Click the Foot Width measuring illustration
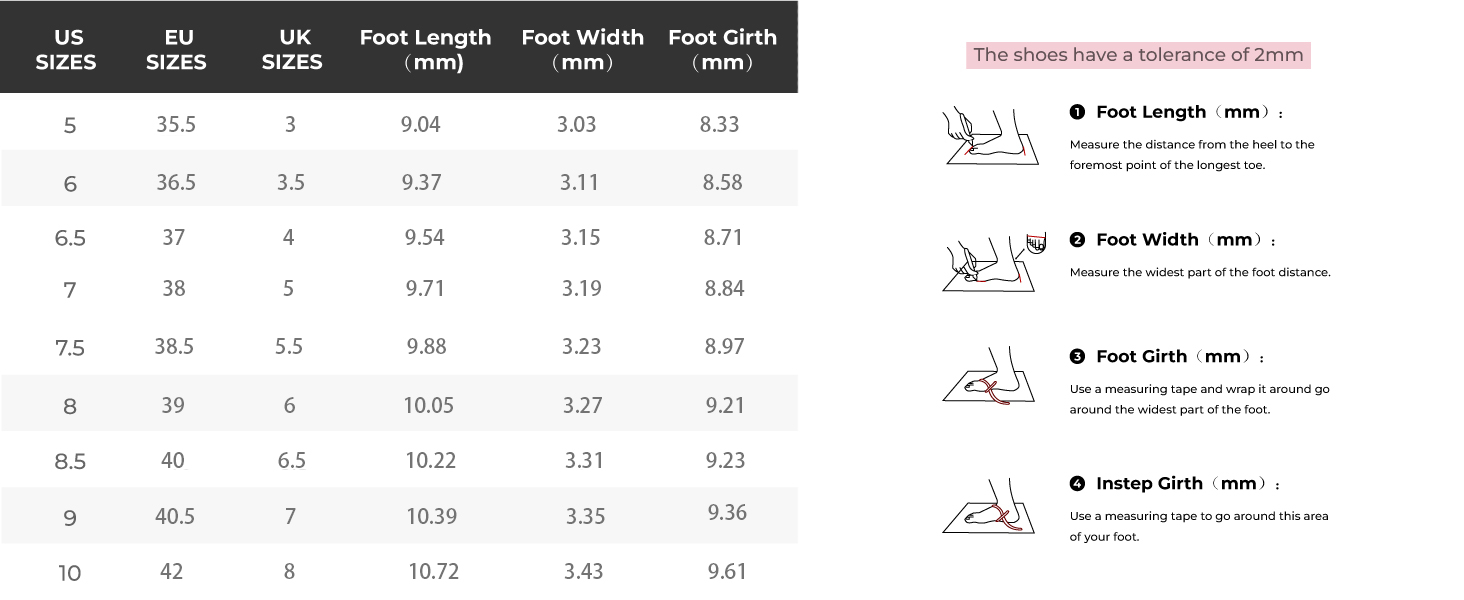 tap(993, 263)
